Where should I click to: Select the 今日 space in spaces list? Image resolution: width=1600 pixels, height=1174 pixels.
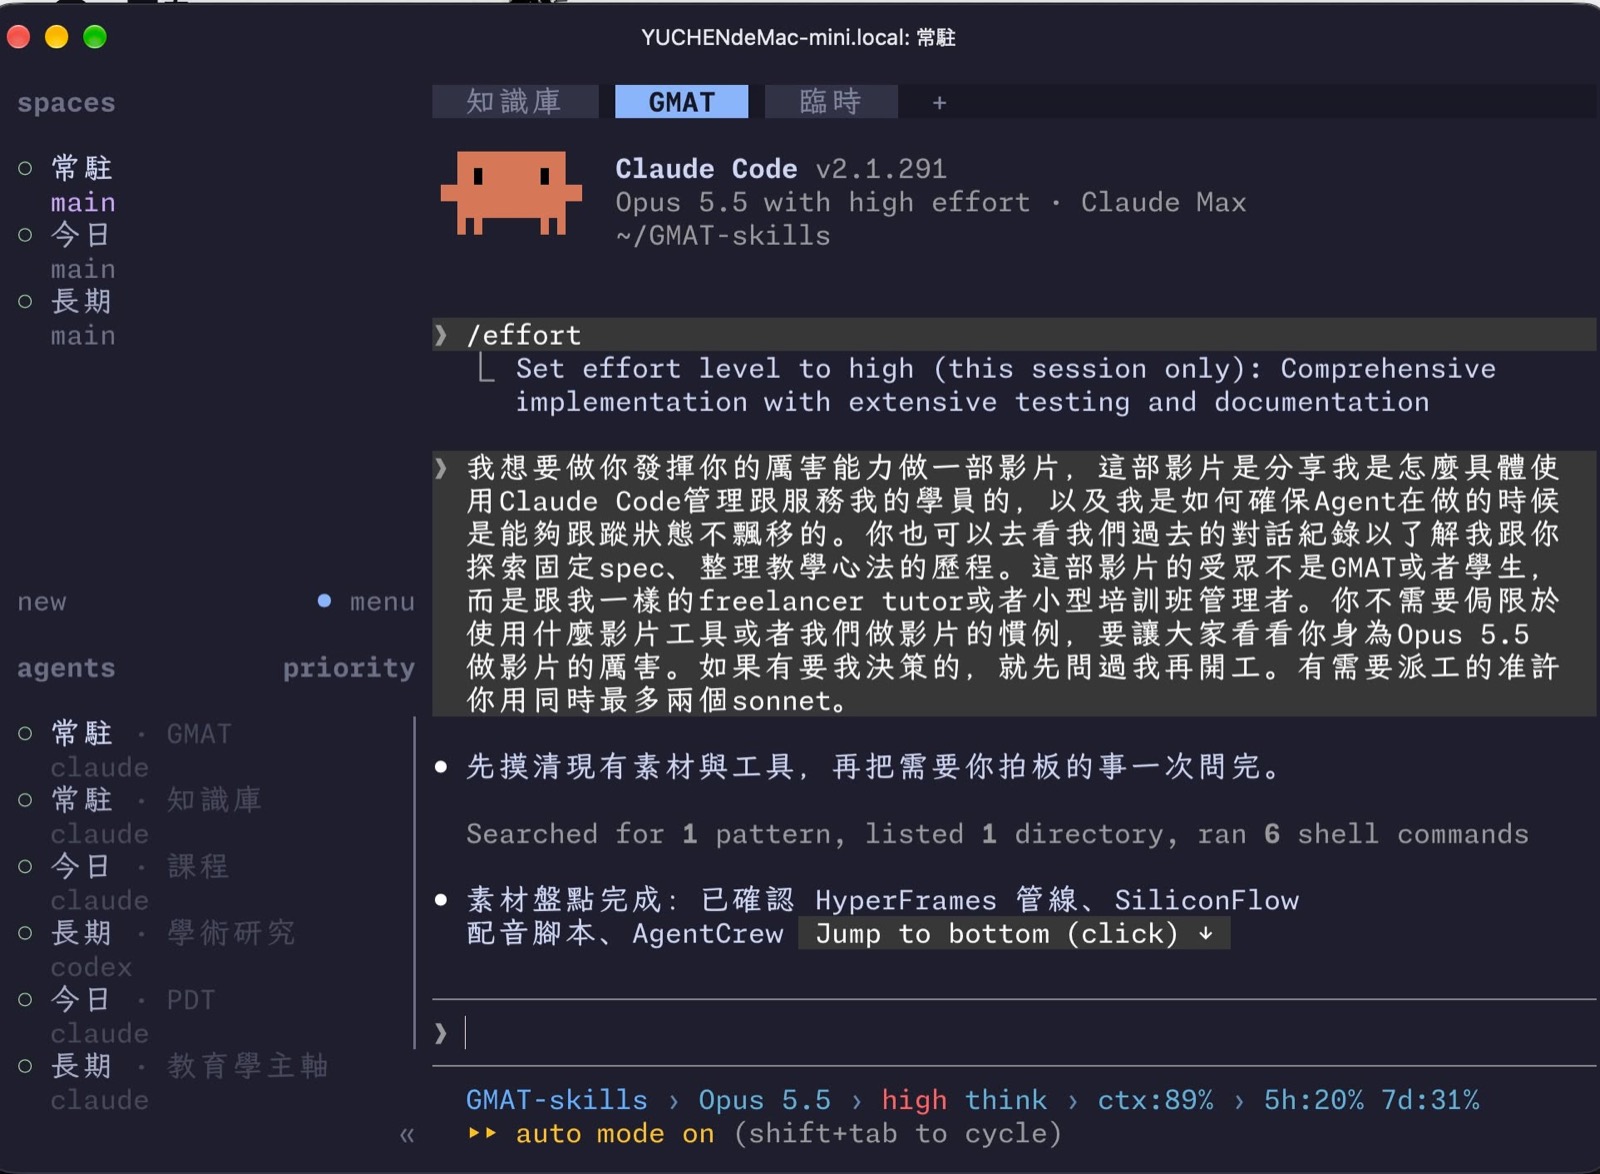80,235
